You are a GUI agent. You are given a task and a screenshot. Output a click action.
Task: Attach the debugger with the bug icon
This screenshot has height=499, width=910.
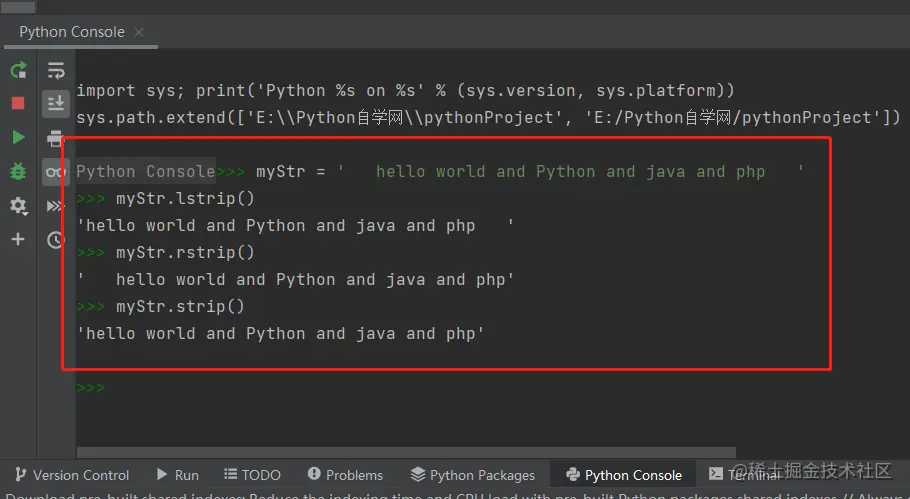tap(18, 171)
